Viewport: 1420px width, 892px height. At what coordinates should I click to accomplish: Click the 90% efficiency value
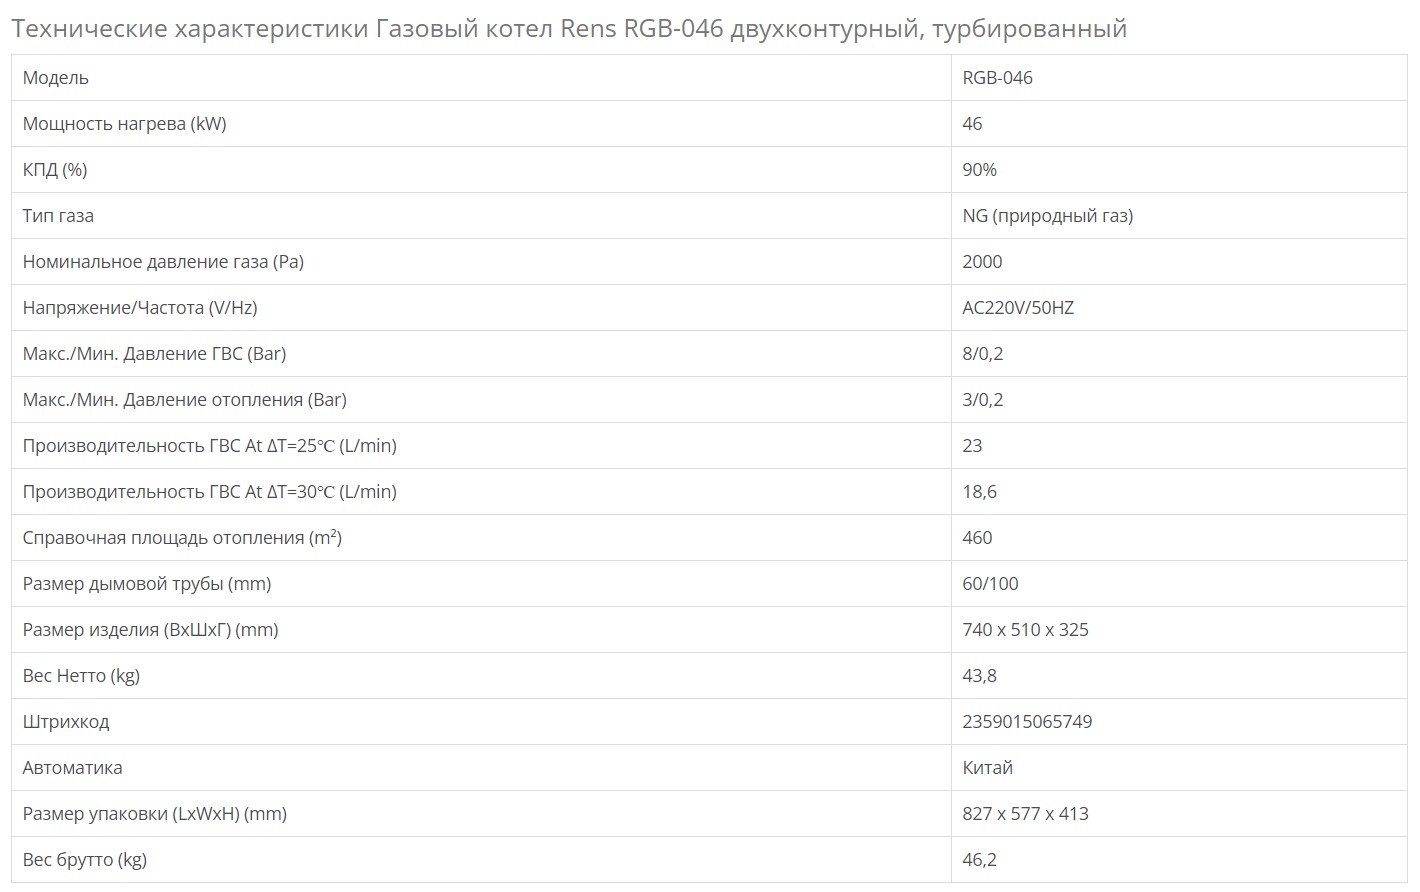[x=979, y=170]
